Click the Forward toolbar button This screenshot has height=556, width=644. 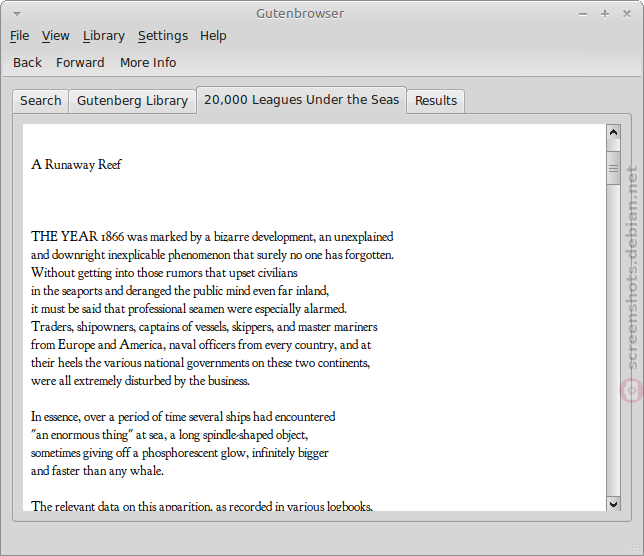(x=80, y=63)
